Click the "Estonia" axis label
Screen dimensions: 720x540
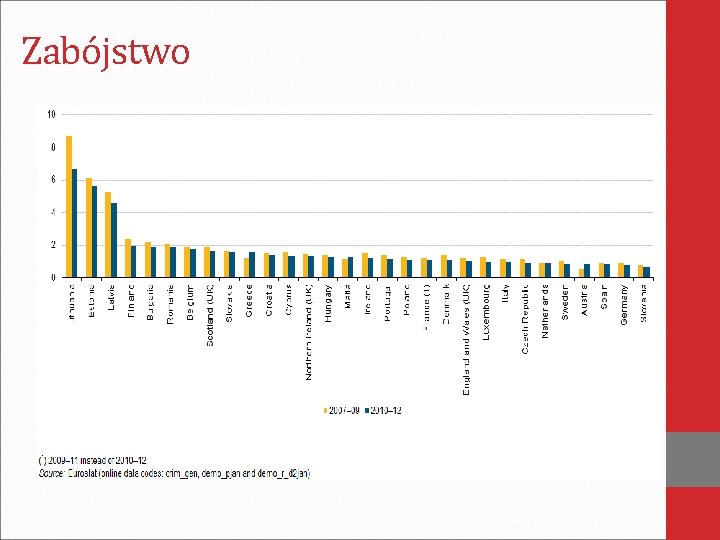click(91, 301)
